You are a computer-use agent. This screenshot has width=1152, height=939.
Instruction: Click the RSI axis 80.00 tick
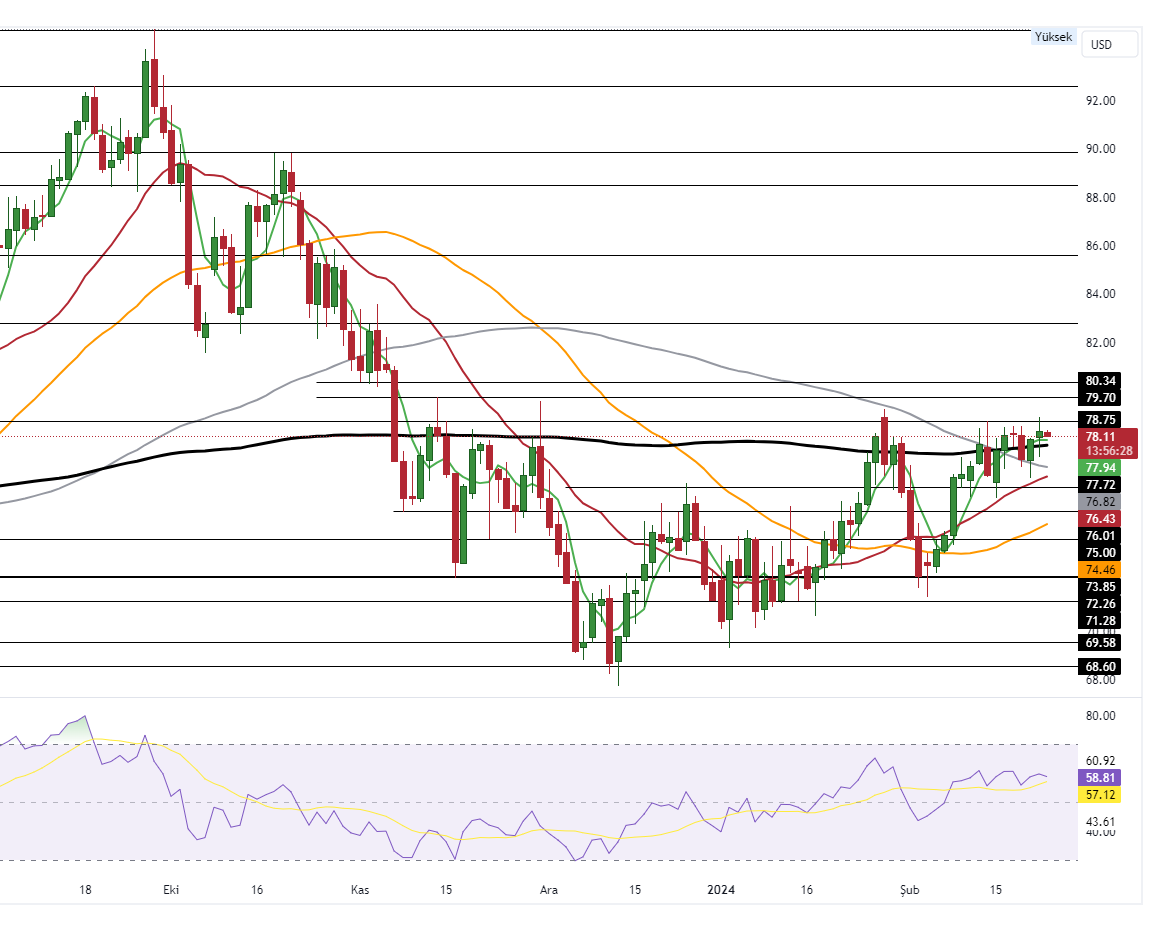[x=1100, y=716]
